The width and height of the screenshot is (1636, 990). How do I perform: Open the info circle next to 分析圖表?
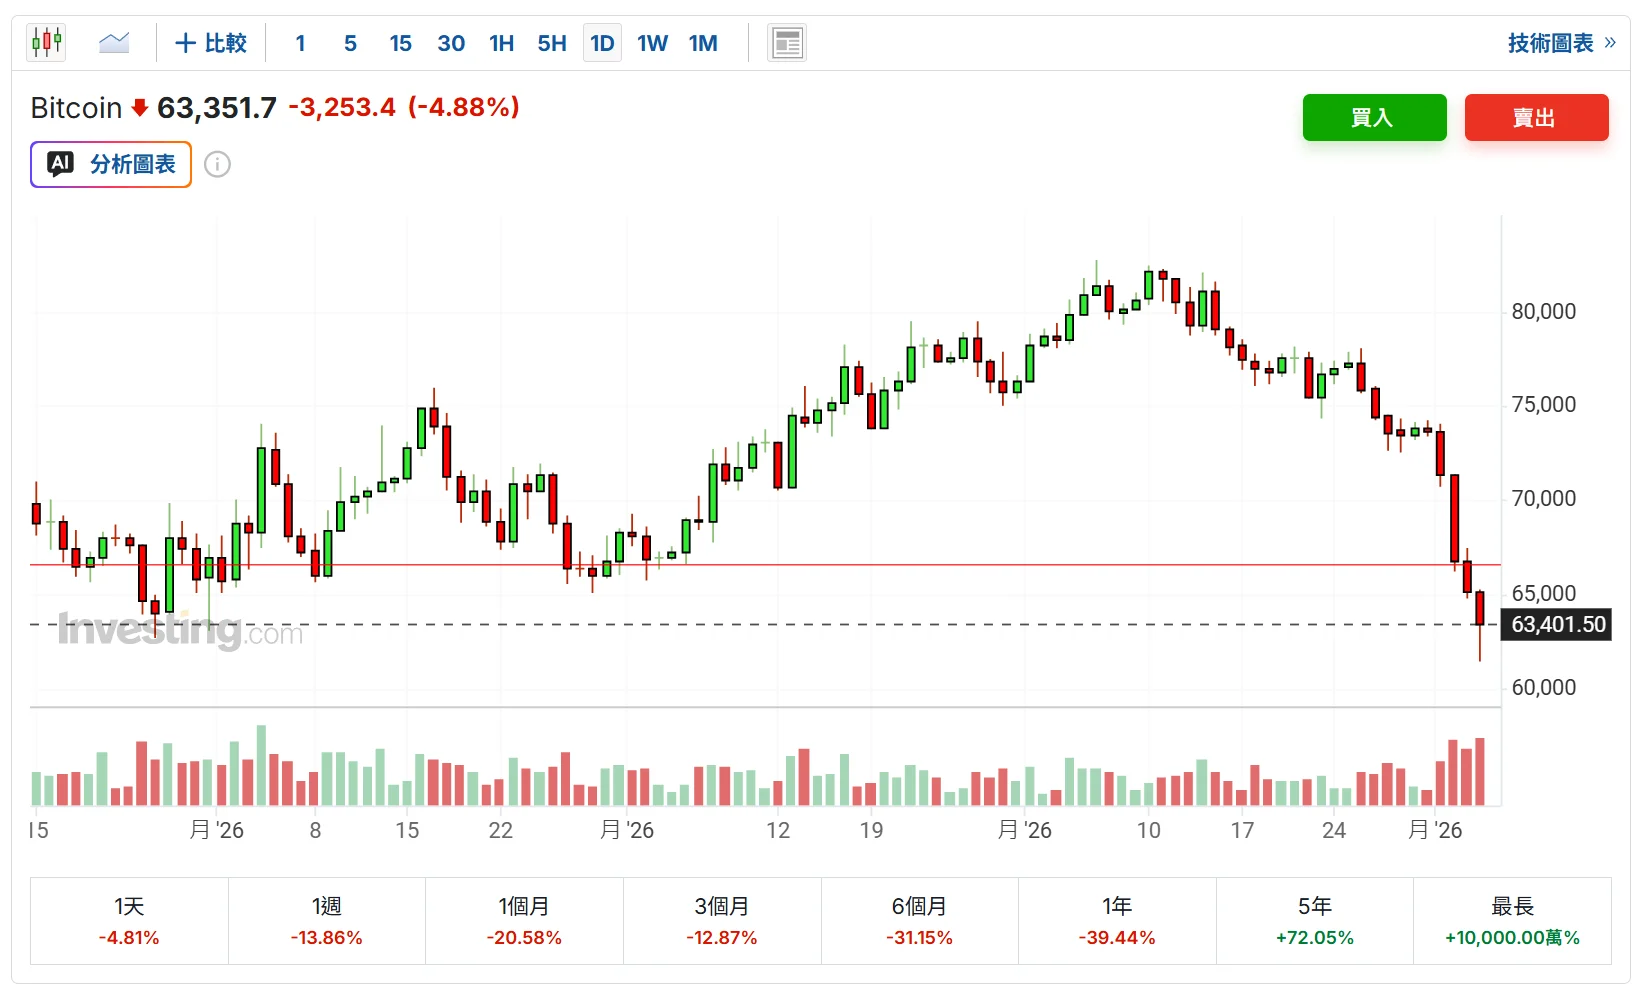point(217,164)
